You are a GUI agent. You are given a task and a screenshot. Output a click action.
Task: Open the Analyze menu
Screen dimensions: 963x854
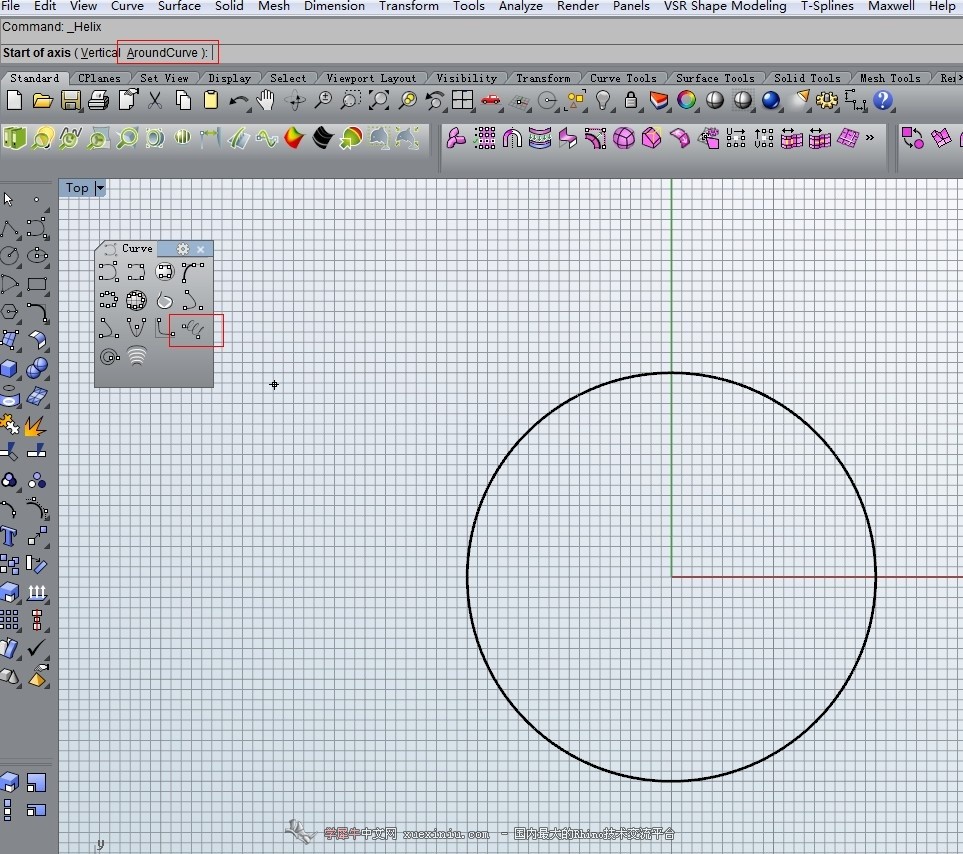pos(521,6)
